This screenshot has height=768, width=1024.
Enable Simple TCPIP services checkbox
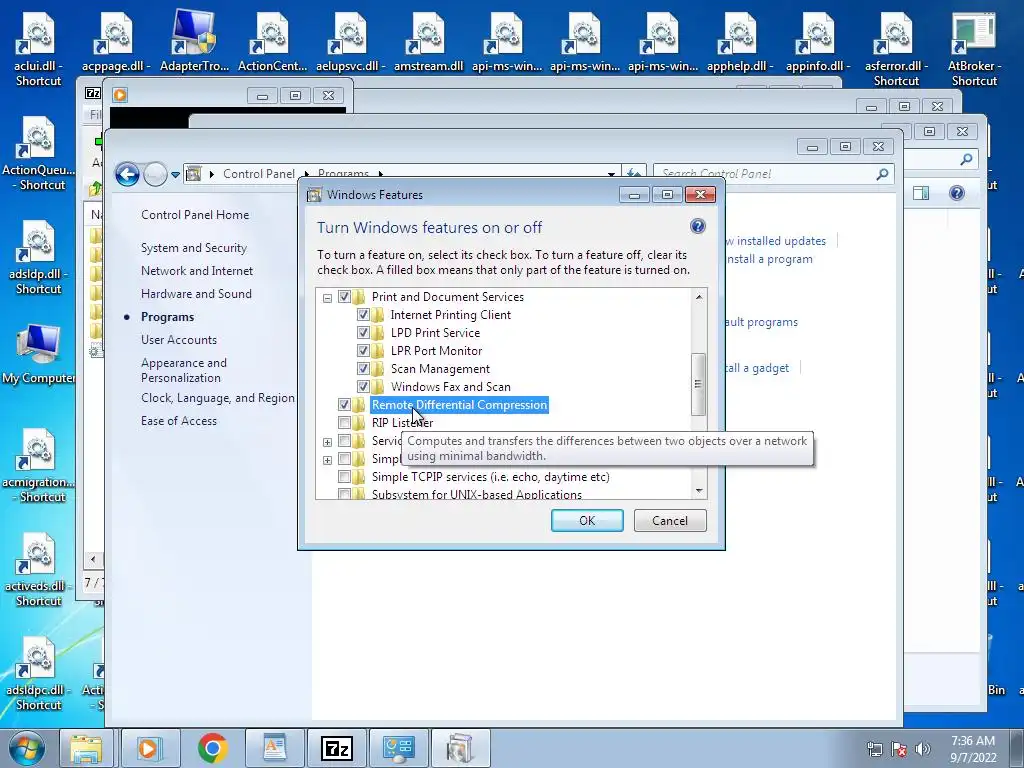click(x=344, y=477)
